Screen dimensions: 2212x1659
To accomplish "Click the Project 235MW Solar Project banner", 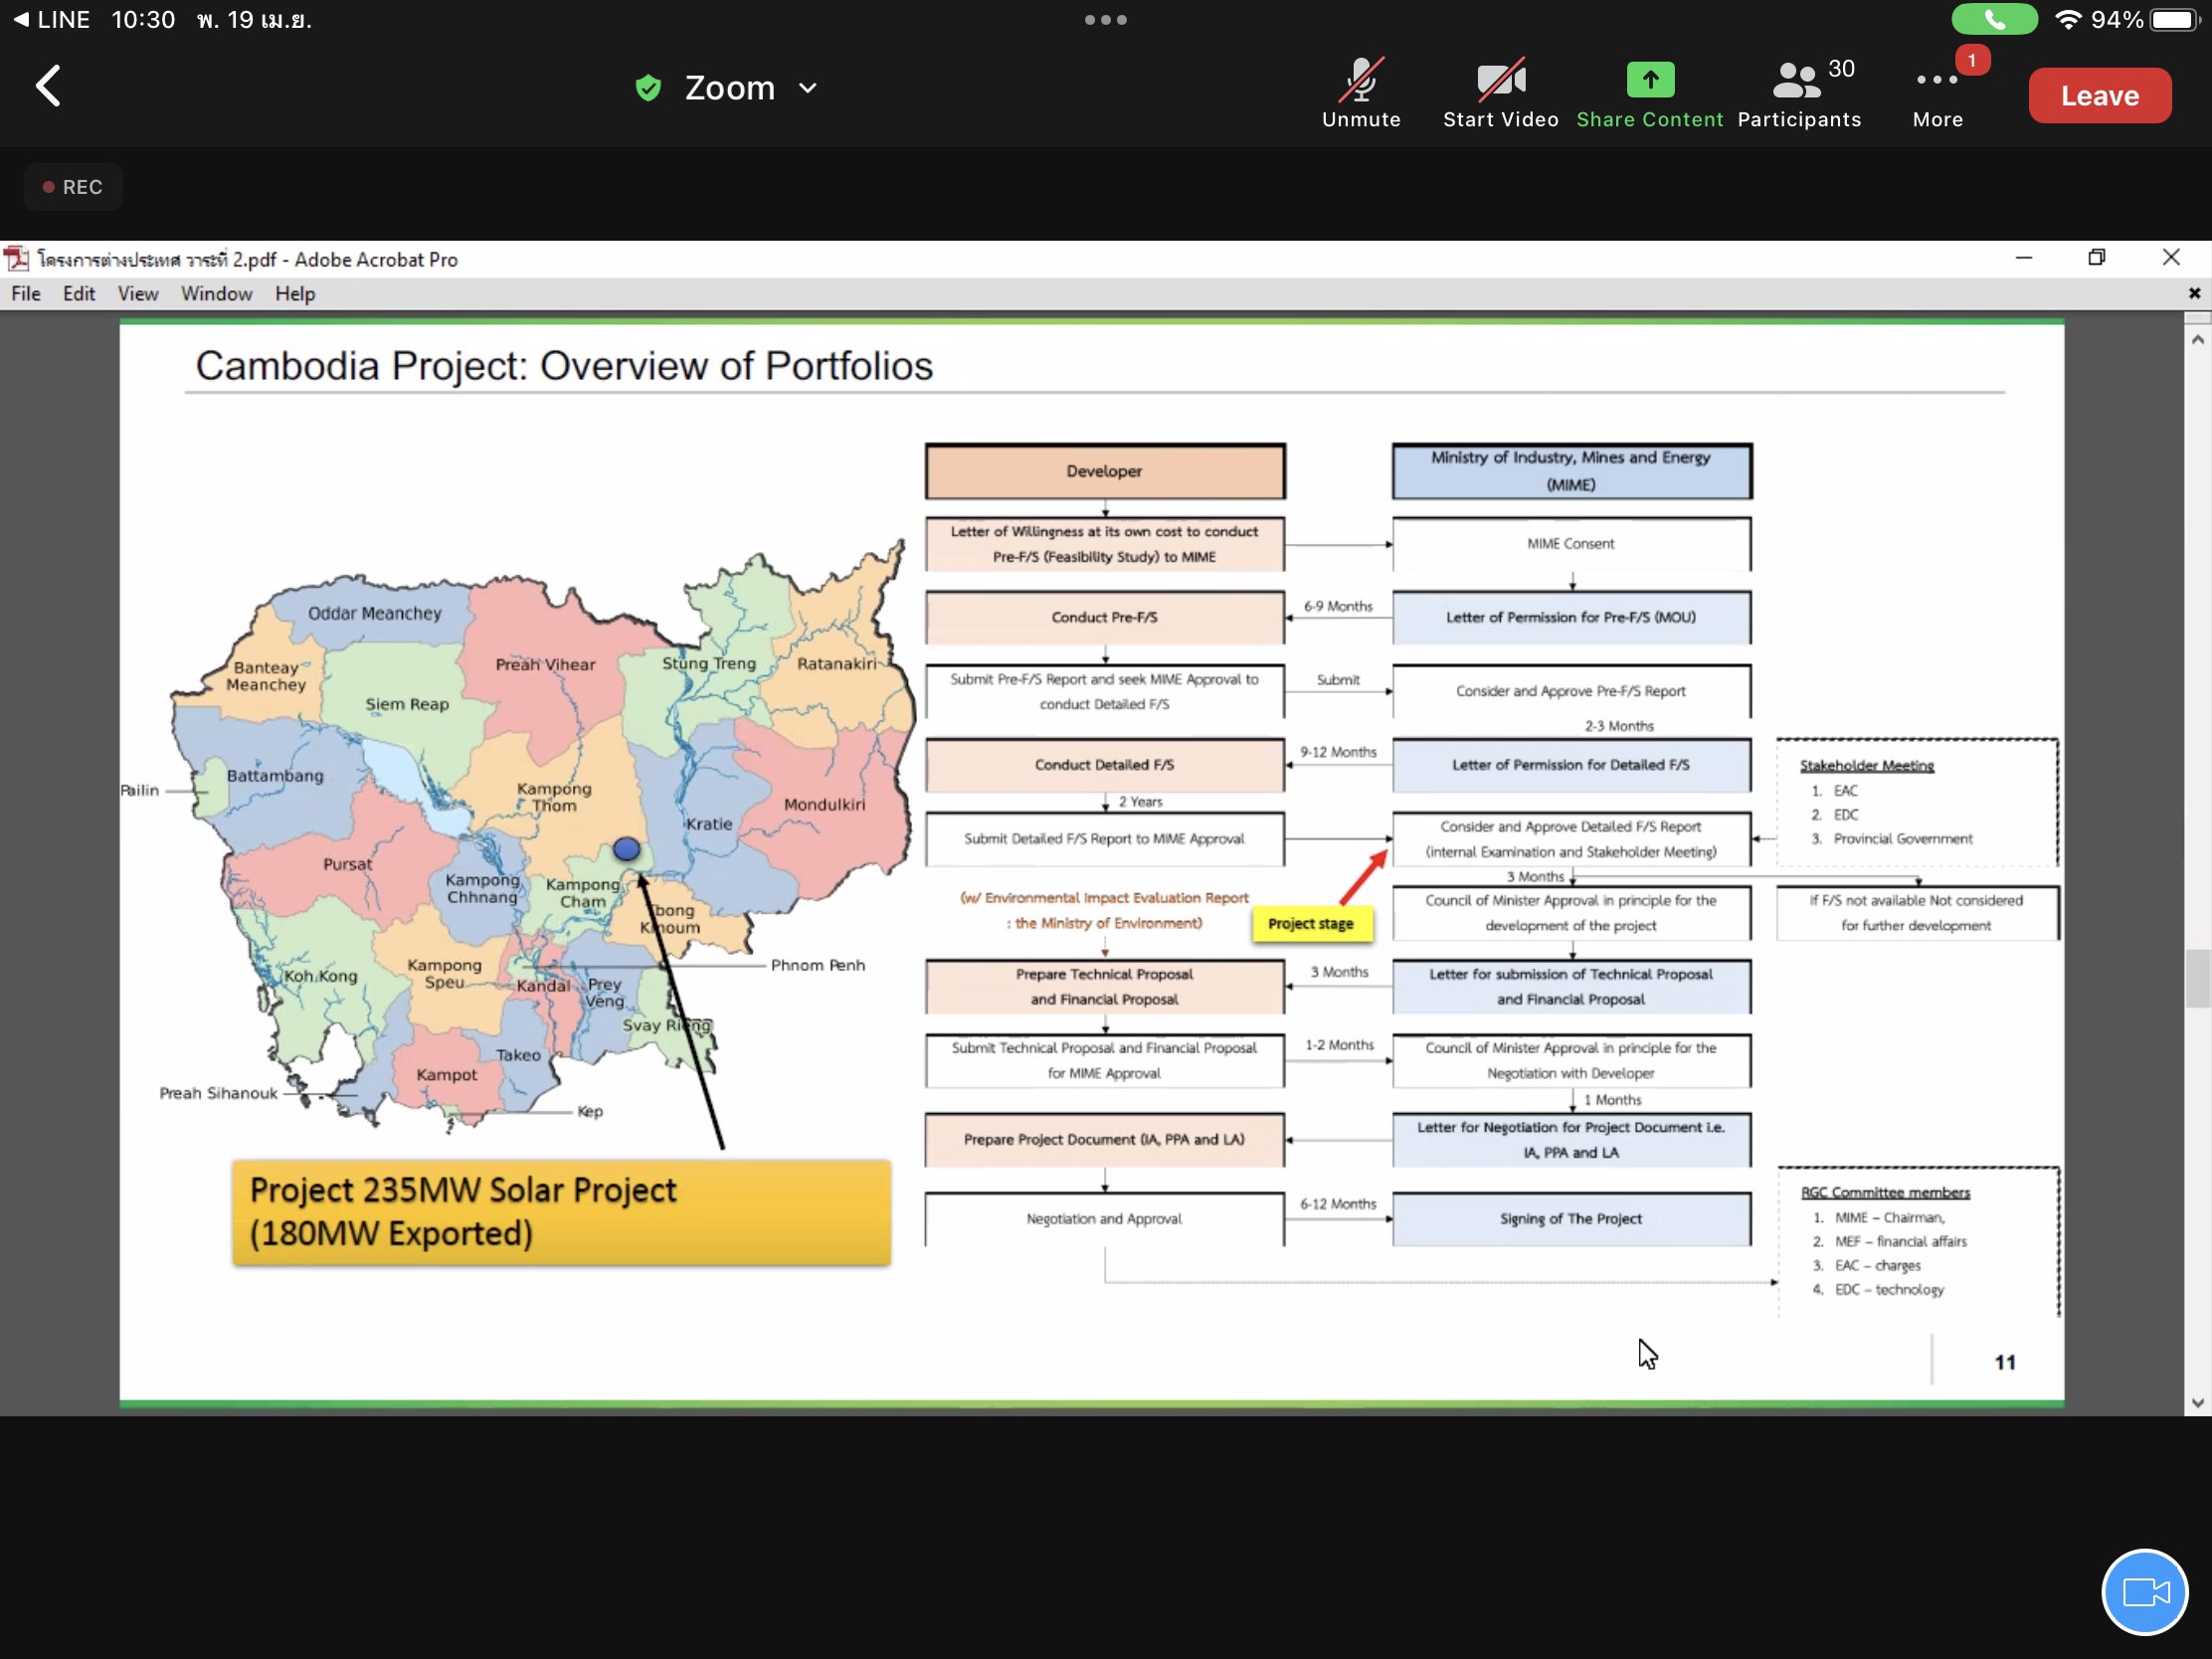I will tap(561, 1213).
